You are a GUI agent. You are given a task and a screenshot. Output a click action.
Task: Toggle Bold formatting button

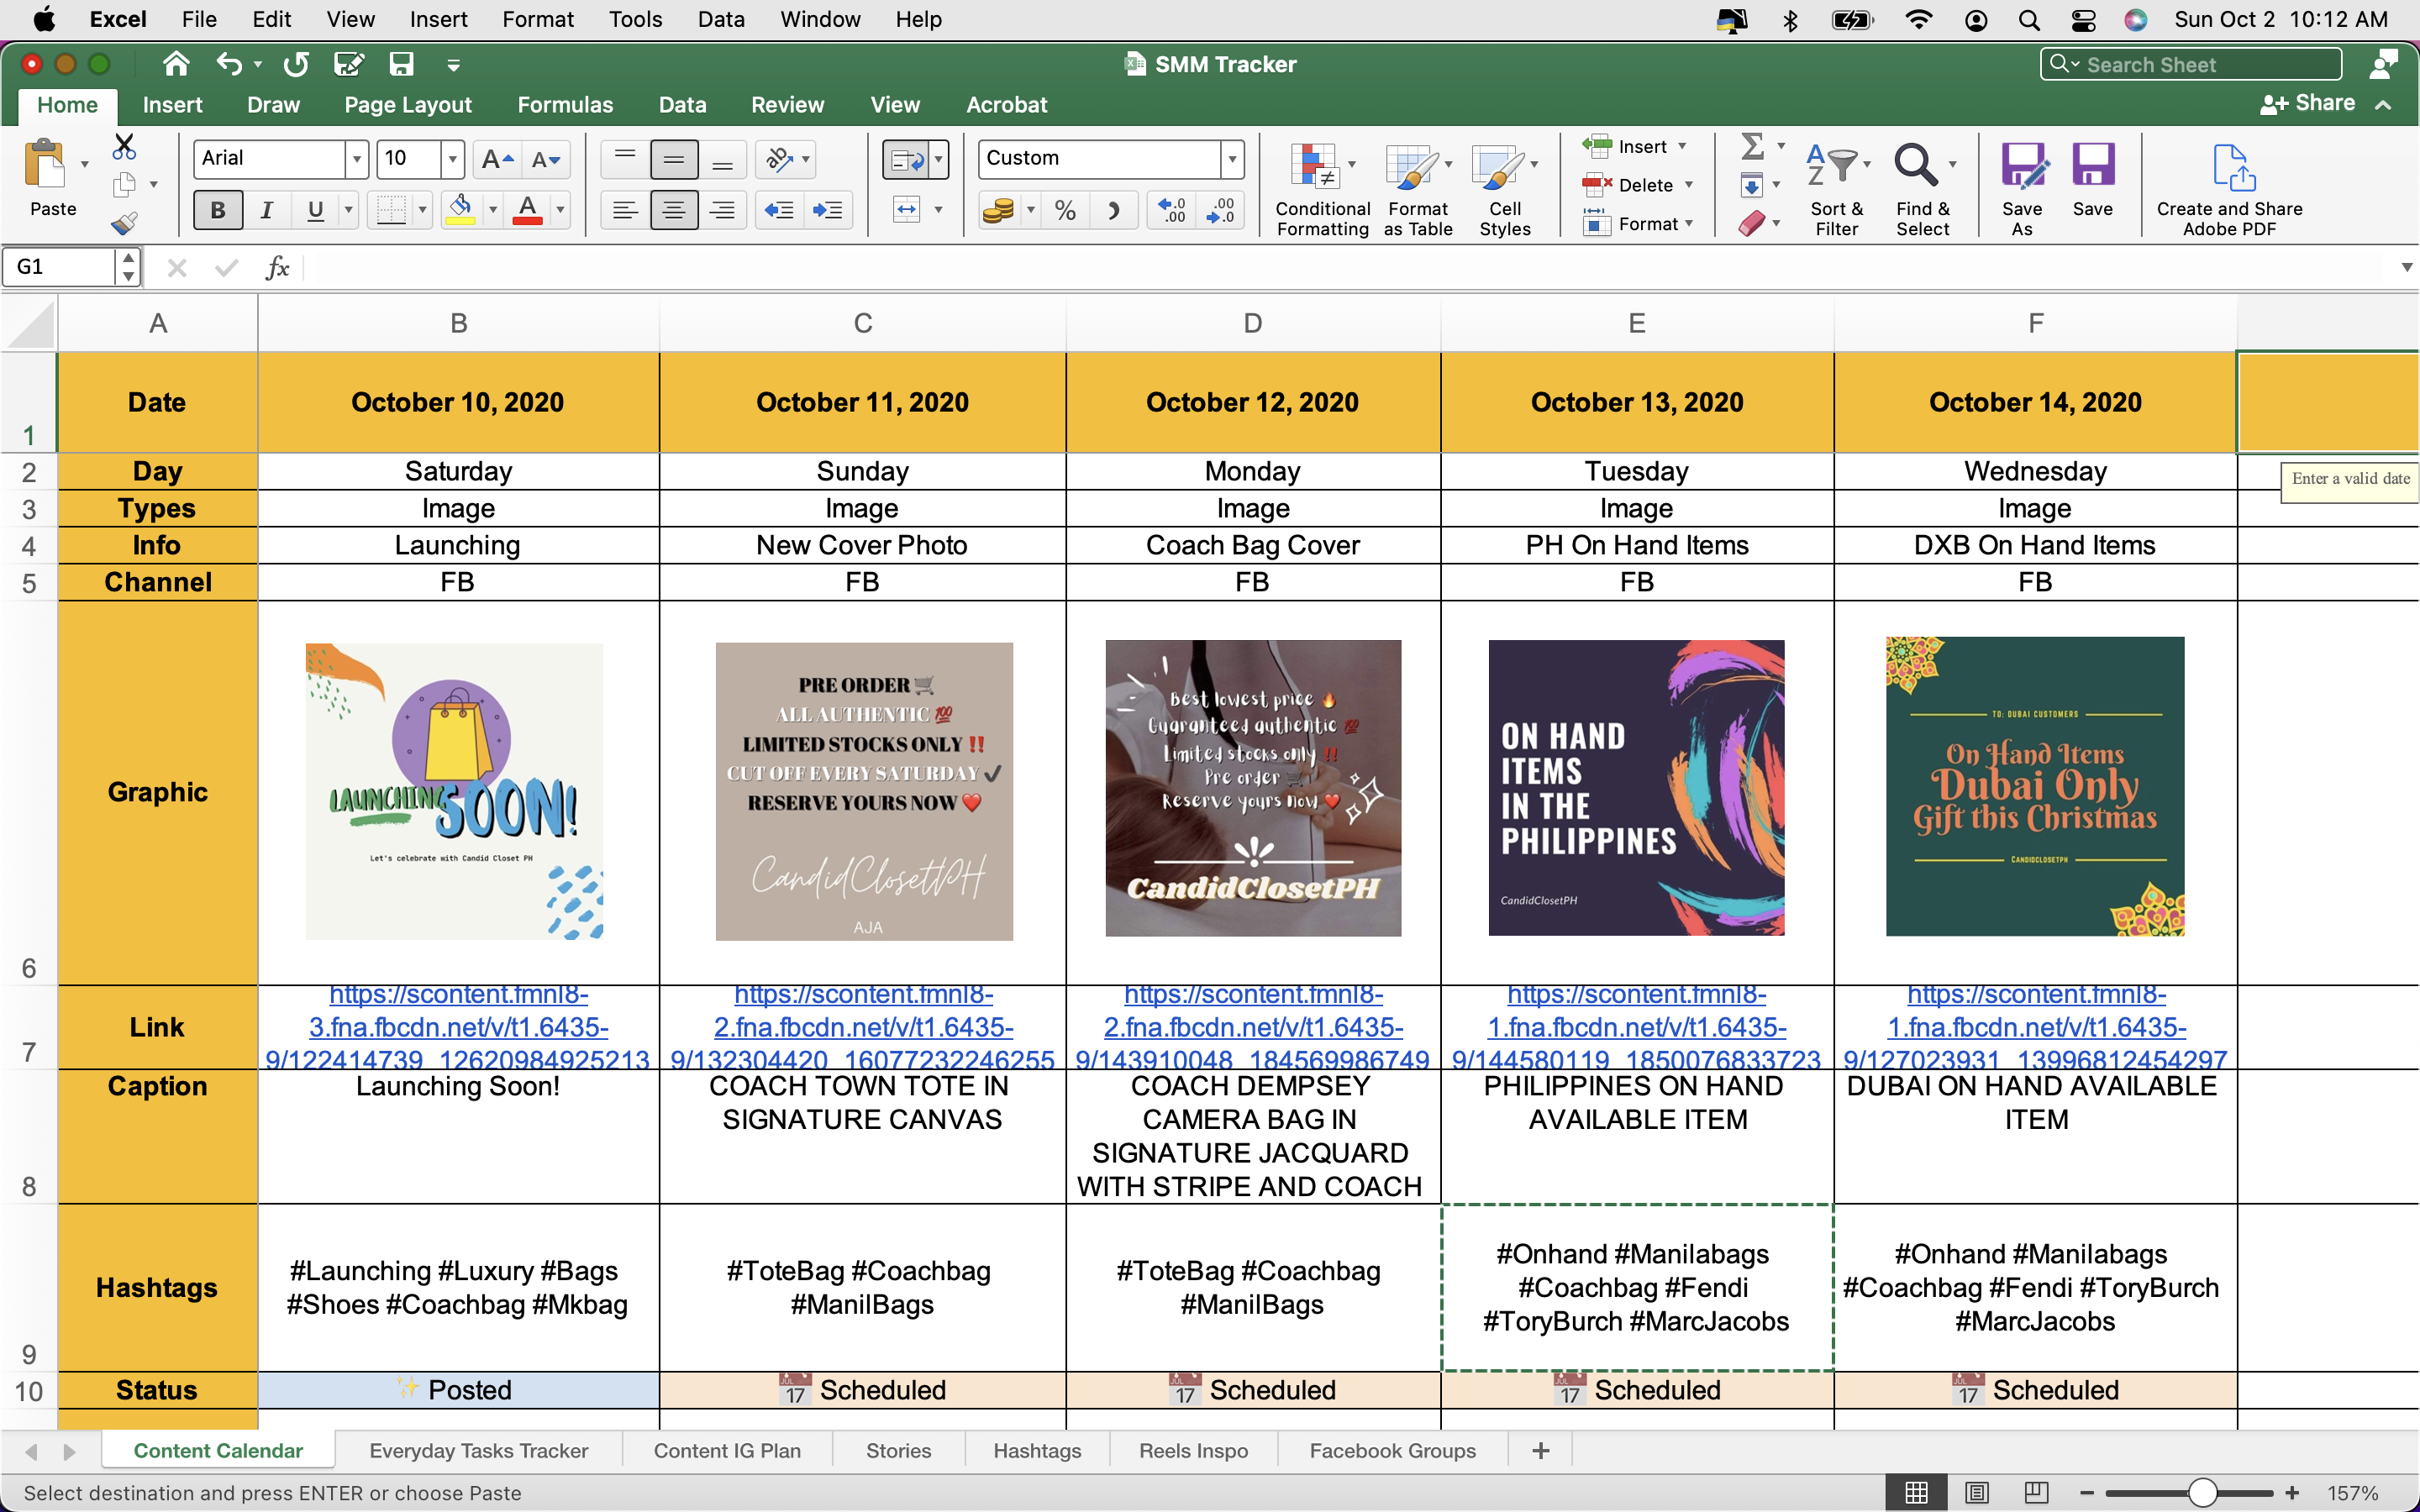click(x=217, y=210)
